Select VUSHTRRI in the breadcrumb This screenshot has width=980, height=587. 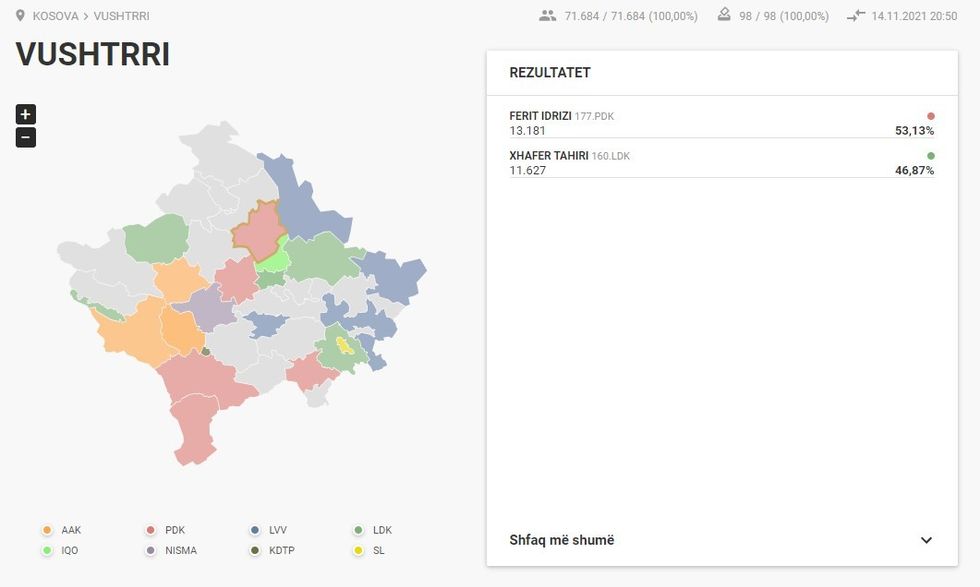point(121,17)
